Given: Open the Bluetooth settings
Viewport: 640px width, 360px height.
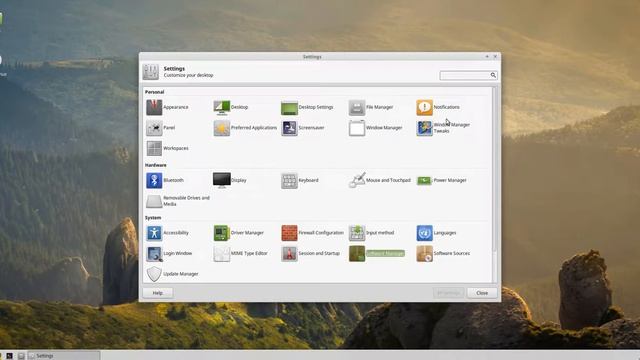Looking at the screenshot, I should (x=165, y=180).
